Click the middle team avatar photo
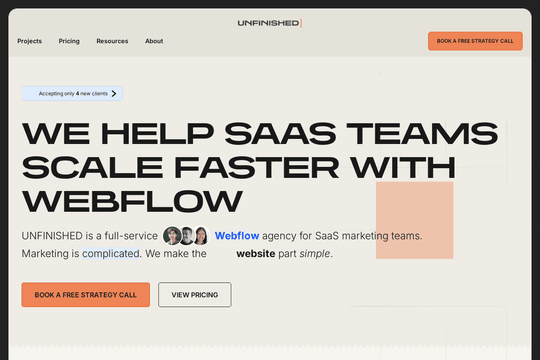Screen dimensions: 540x360 [187, 236]
